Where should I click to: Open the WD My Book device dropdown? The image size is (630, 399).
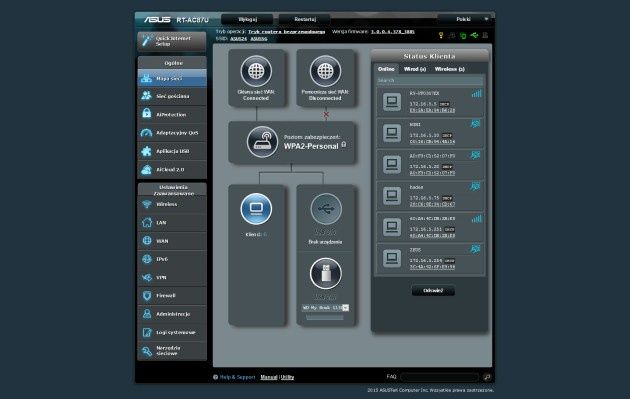325,308
